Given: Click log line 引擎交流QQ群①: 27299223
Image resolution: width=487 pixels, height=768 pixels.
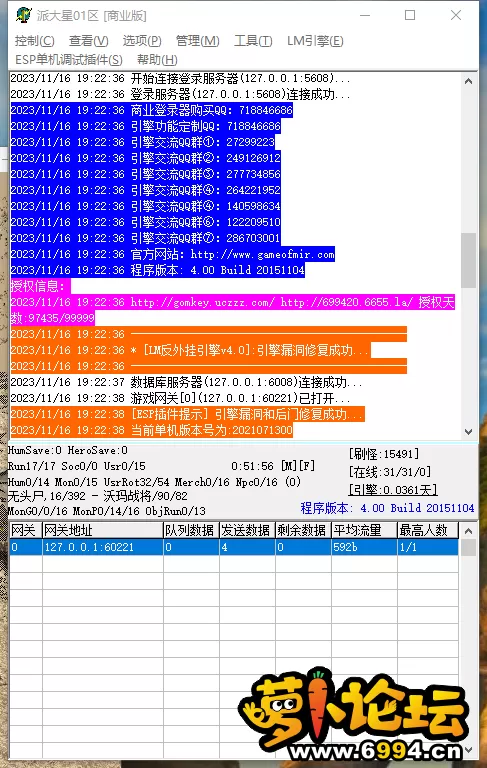Looking at the screenshot, I should [x=143, y=142].
